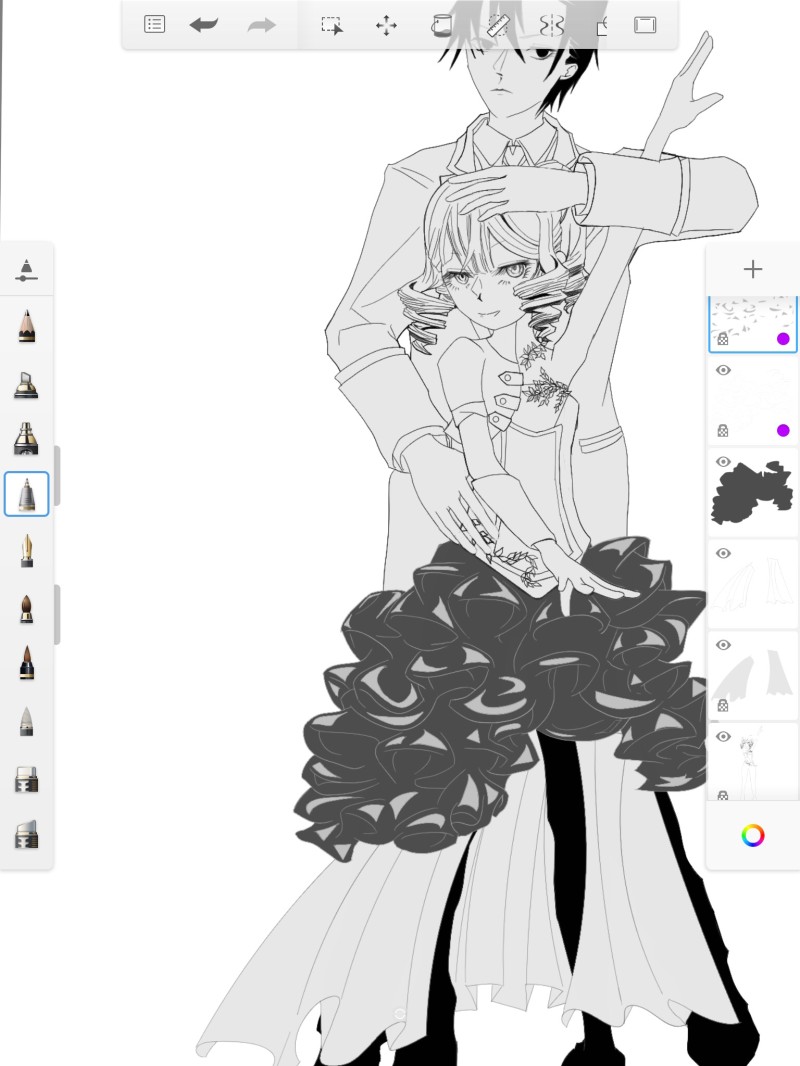
Task: Select the dress outline layer thumbnail
Action: (x=752, y=584)
